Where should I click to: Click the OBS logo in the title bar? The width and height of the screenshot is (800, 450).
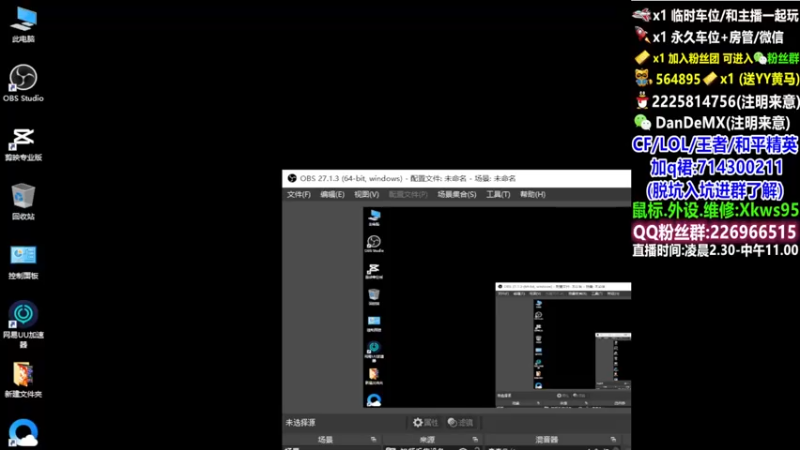[292, 178]
